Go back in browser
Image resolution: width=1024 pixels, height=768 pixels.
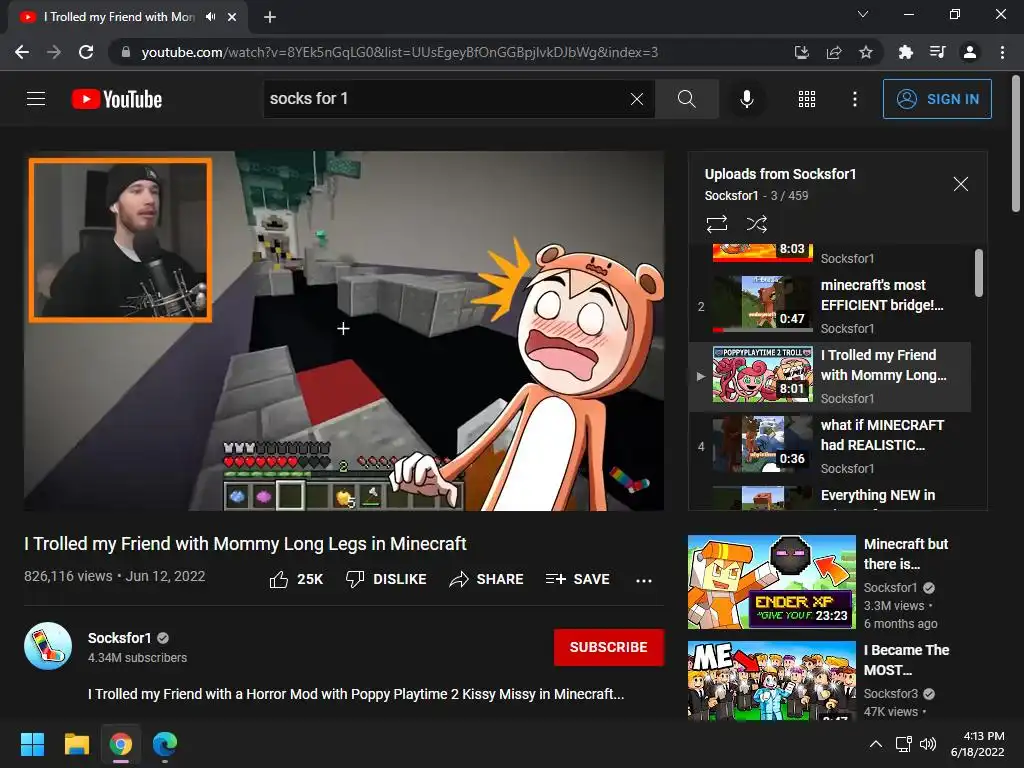pyautogui.click(x=22, y=52)
